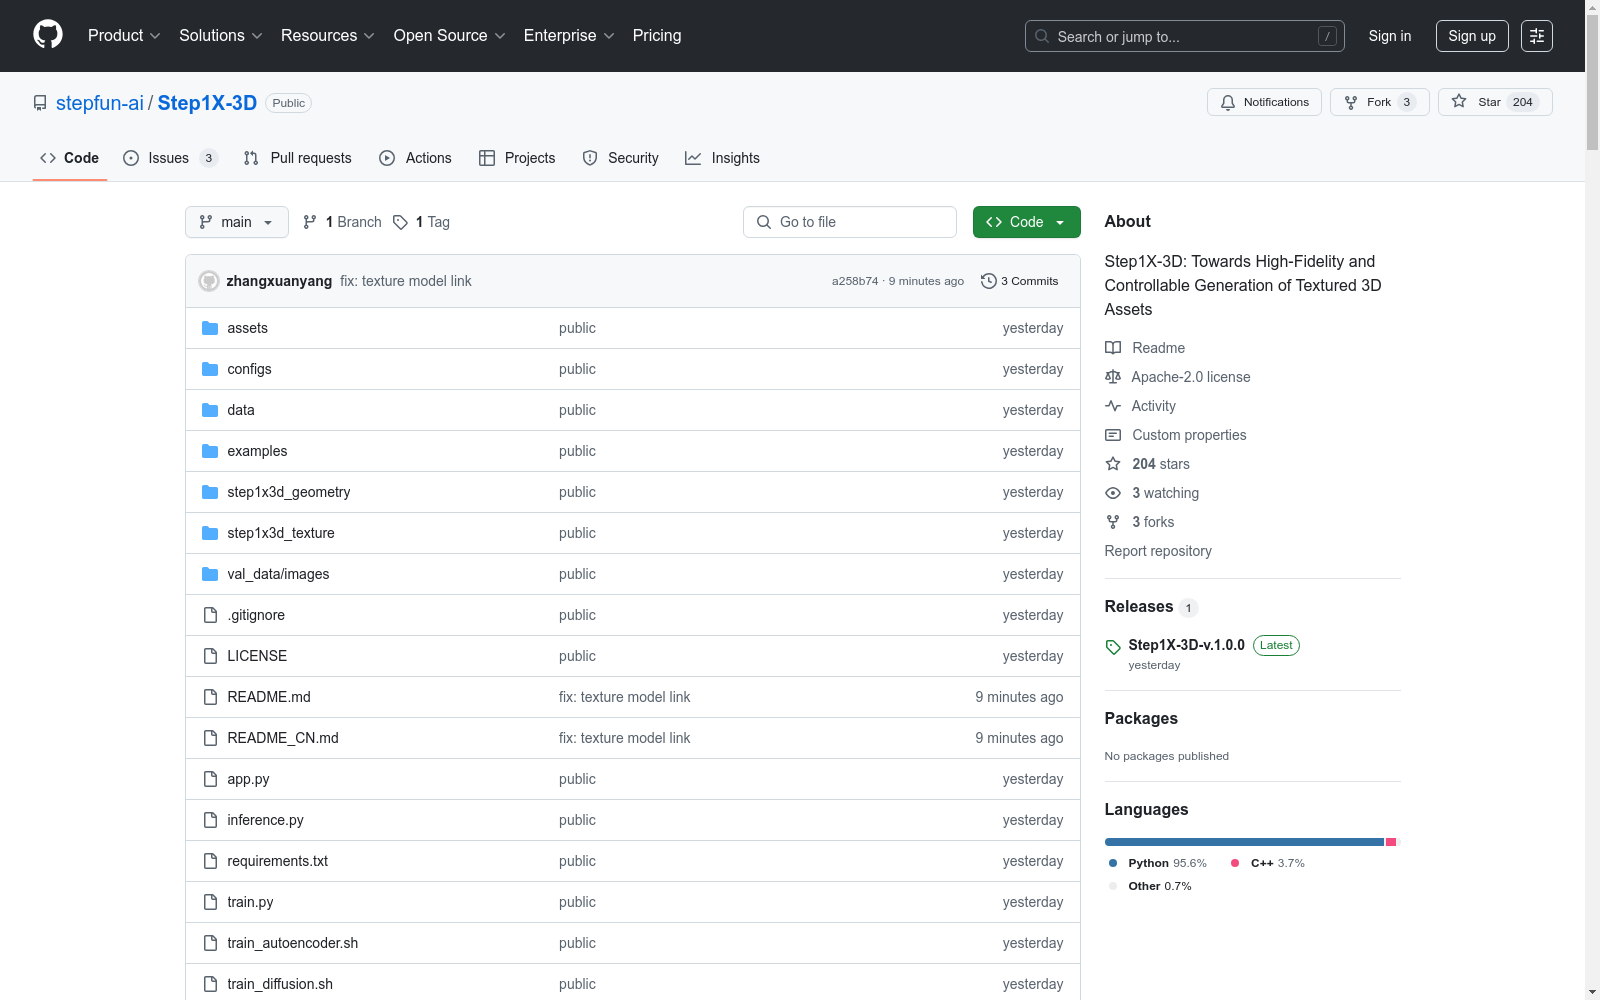Click the C++ pink language dot
Image resolution: width=1600 pixels, height=1000 pixels.
coord(1235,863)
